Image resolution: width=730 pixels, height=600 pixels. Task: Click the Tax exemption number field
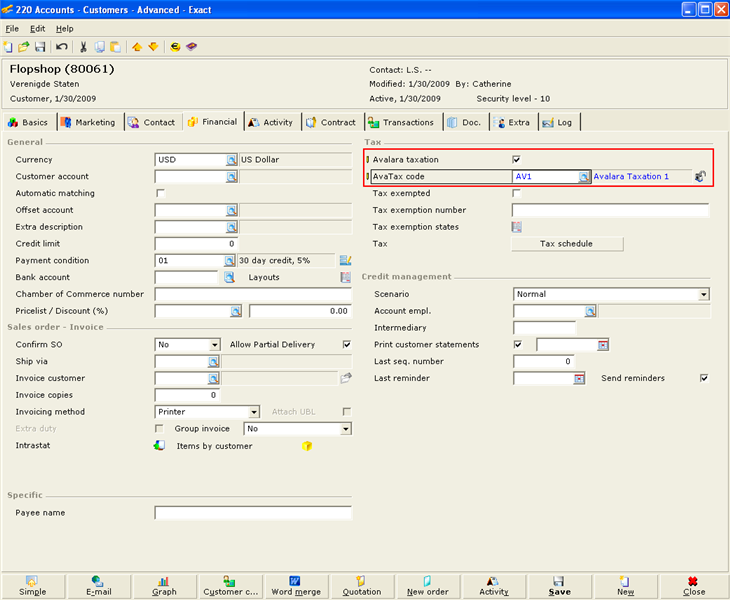(610, 210)
